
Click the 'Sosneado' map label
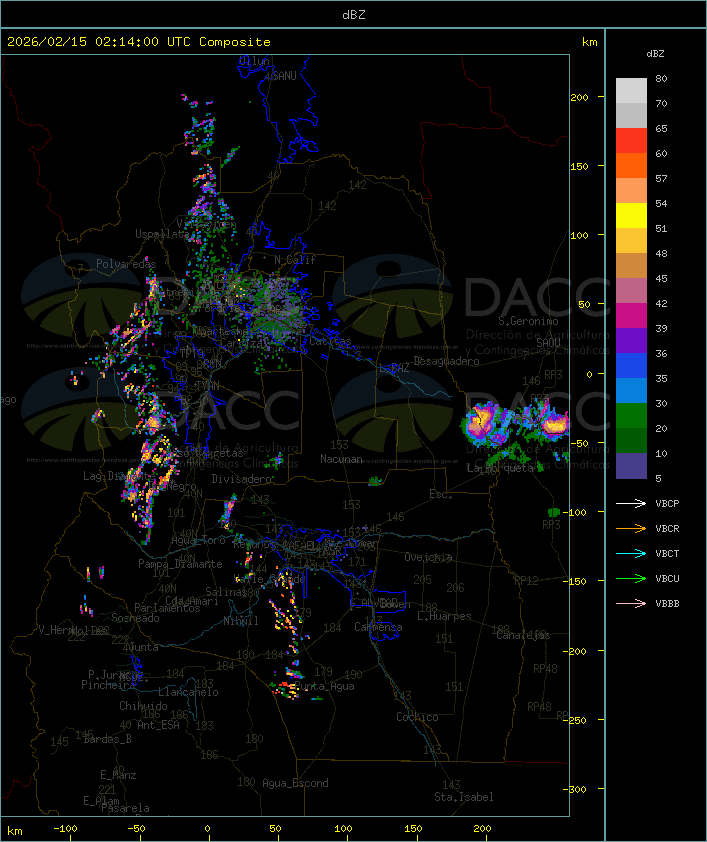tap(135, 618)
